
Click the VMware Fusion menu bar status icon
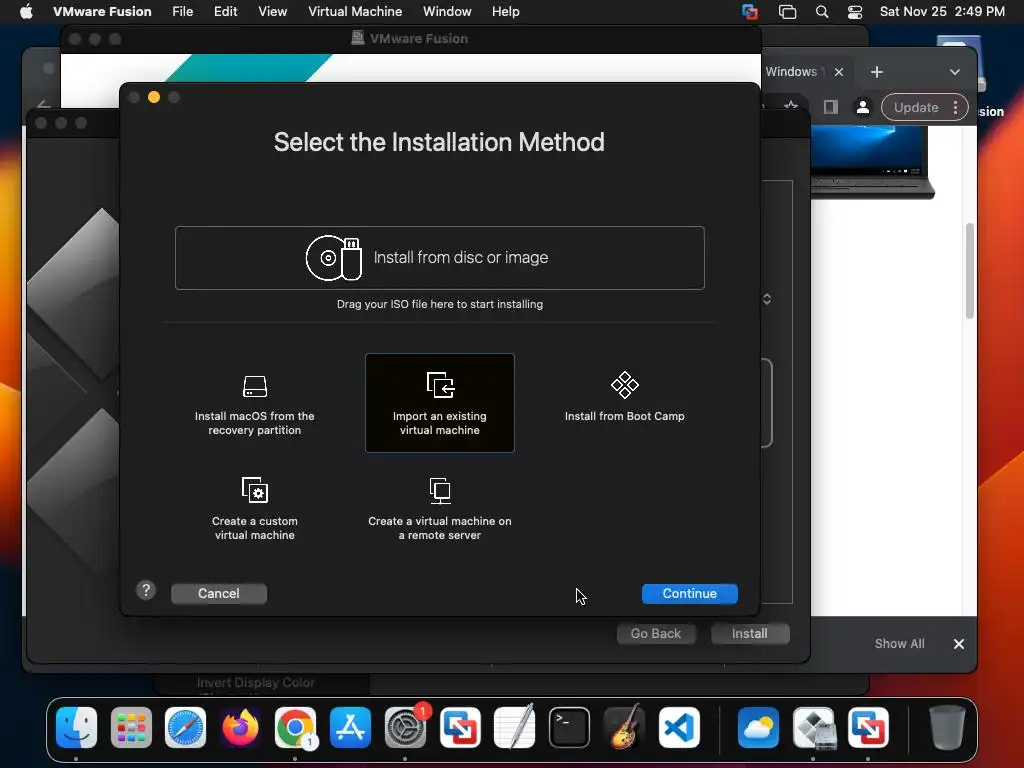pyautogui.click(x=750, y=11)
